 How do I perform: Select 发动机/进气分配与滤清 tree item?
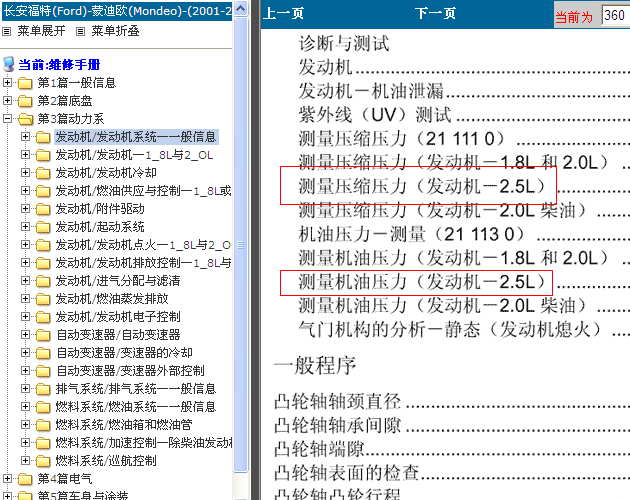[118, 281]
